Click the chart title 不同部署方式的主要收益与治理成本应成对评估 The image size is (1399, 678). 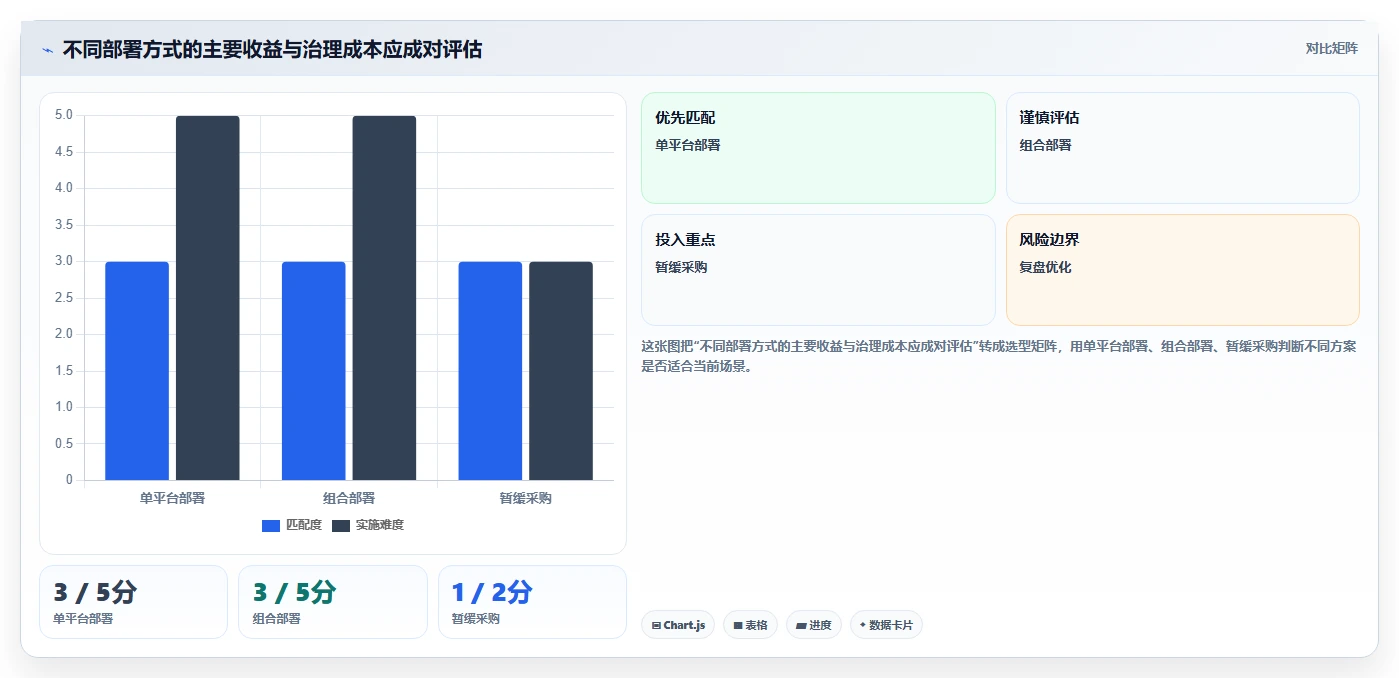pos(272,50)
